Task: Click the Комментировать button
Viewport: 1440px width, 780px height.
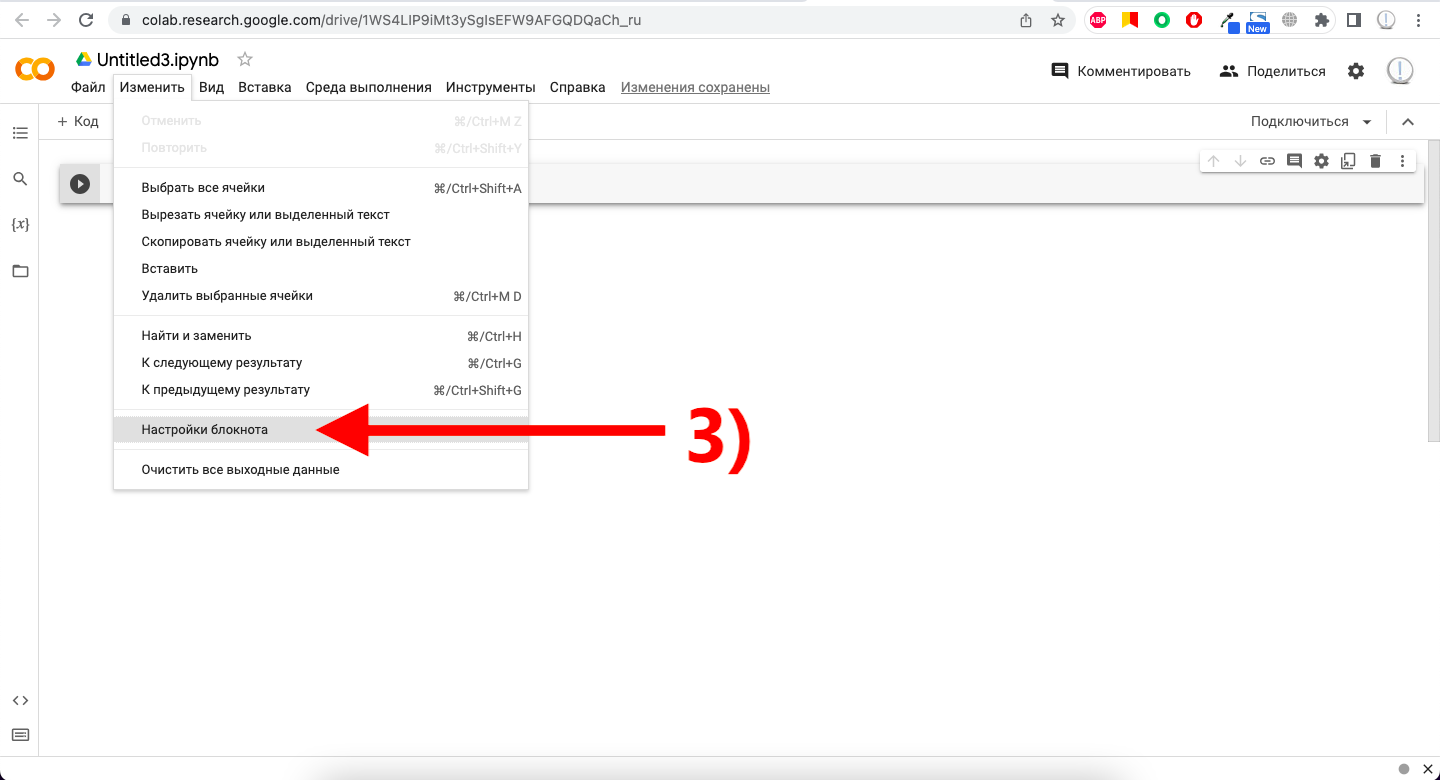Action: point(1121,71)
